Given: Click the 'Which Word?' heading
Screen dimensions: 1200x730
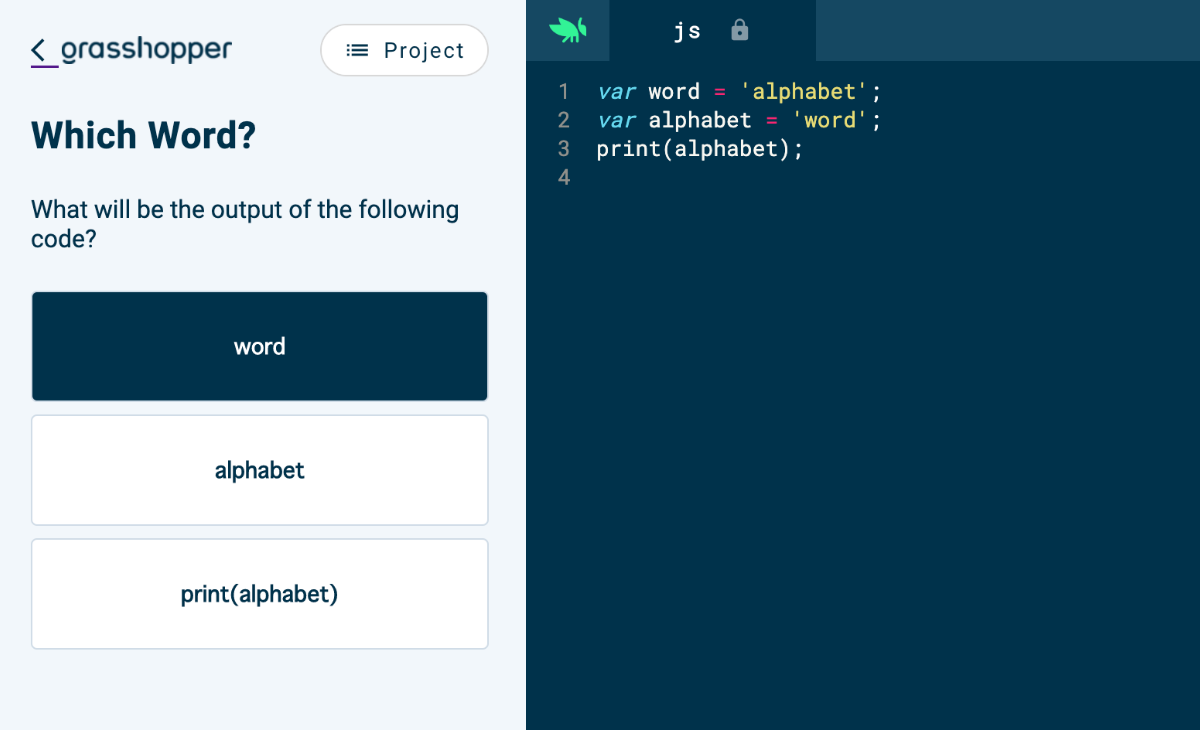Looking at the screenshot, I should coord(144,135).
